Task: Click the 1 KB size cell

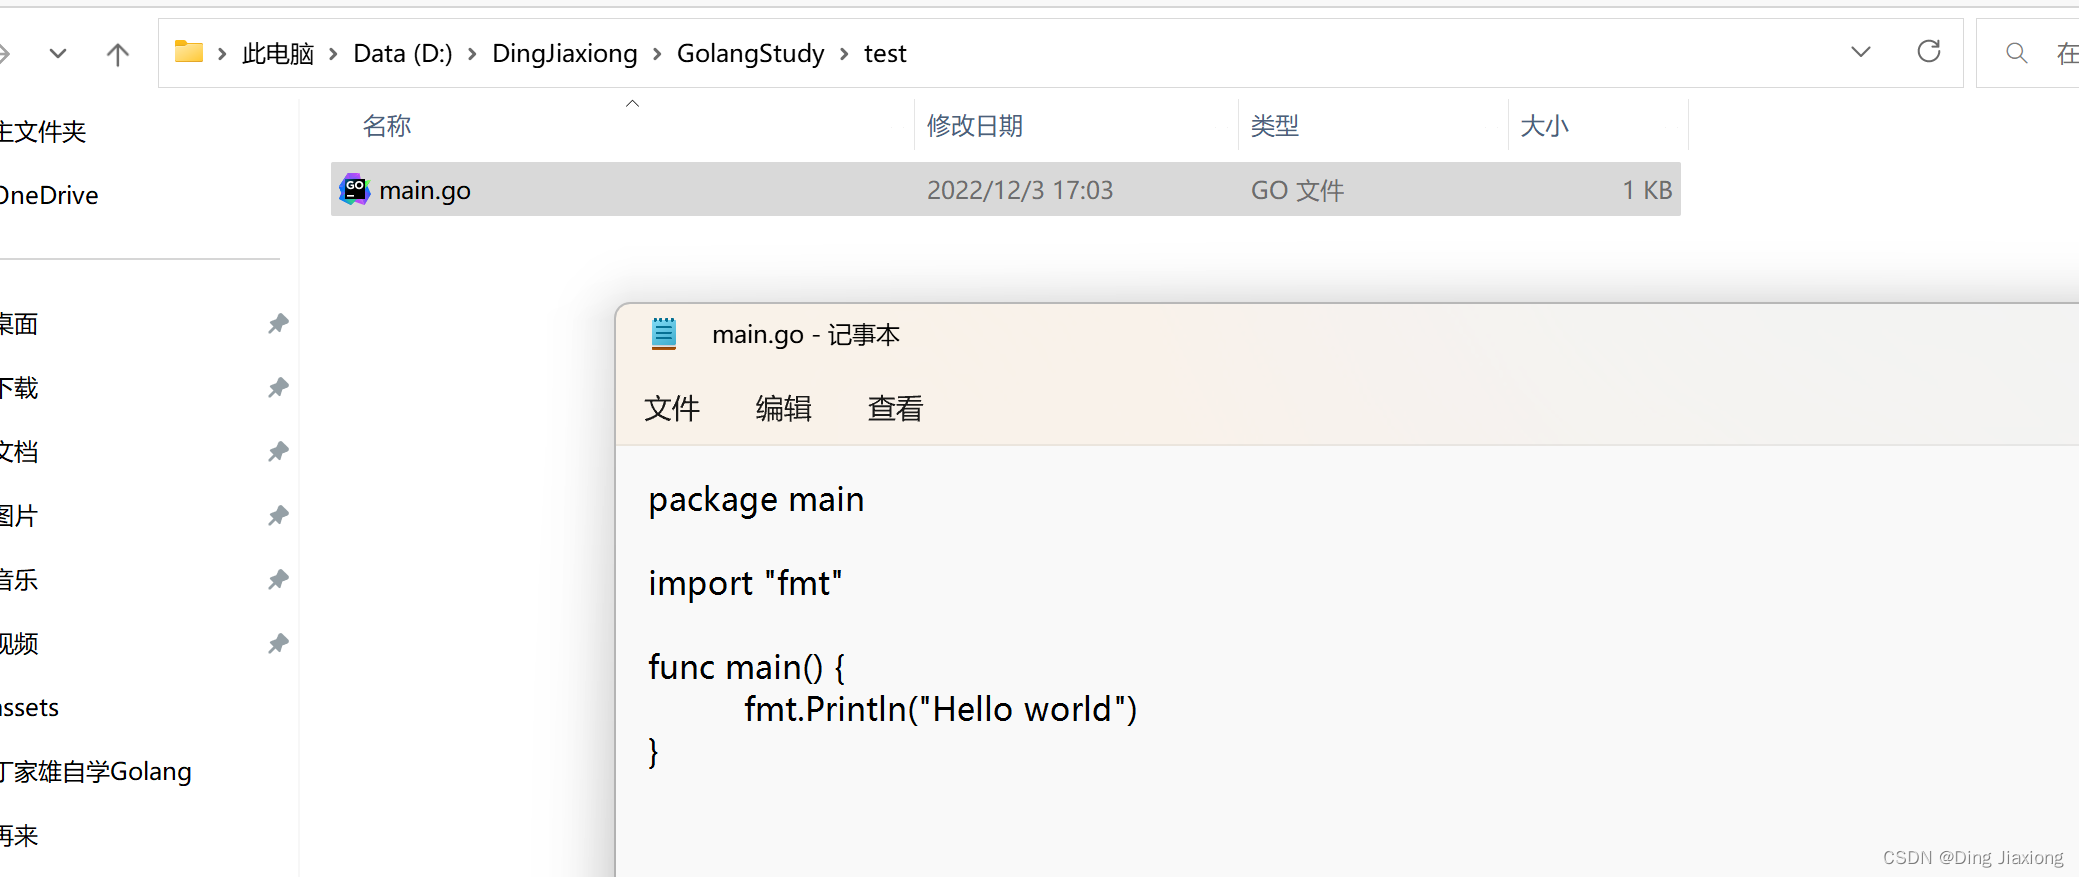Action: [1647, 190]
